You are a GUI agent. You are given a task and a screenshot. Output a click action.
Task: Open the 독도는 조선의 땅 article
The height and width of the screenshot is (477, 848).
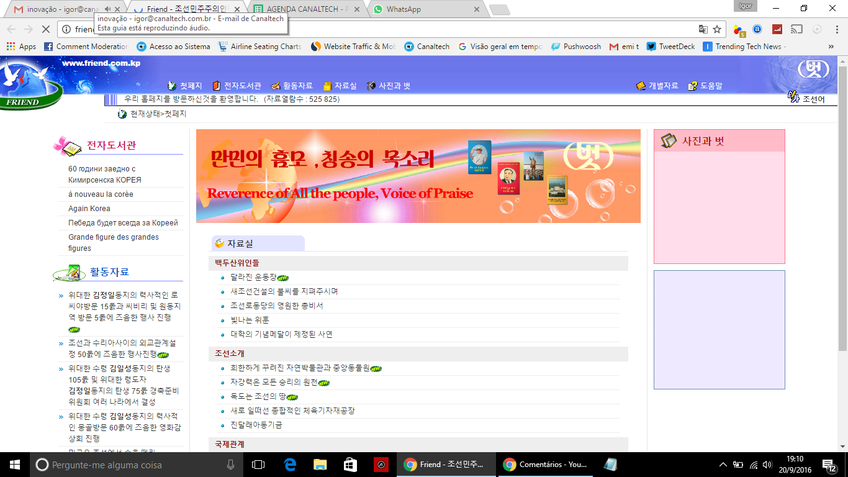click(258, 396)
